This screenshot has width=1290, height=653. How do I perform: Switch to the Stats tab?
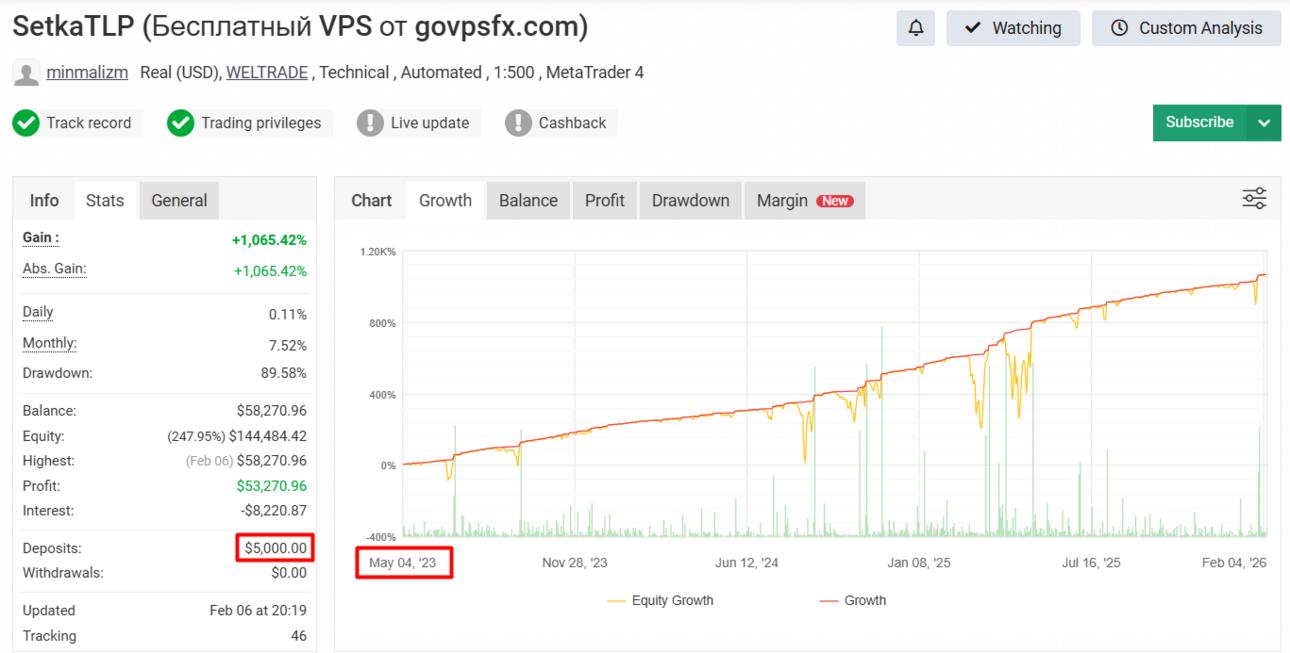click(105, 200)
